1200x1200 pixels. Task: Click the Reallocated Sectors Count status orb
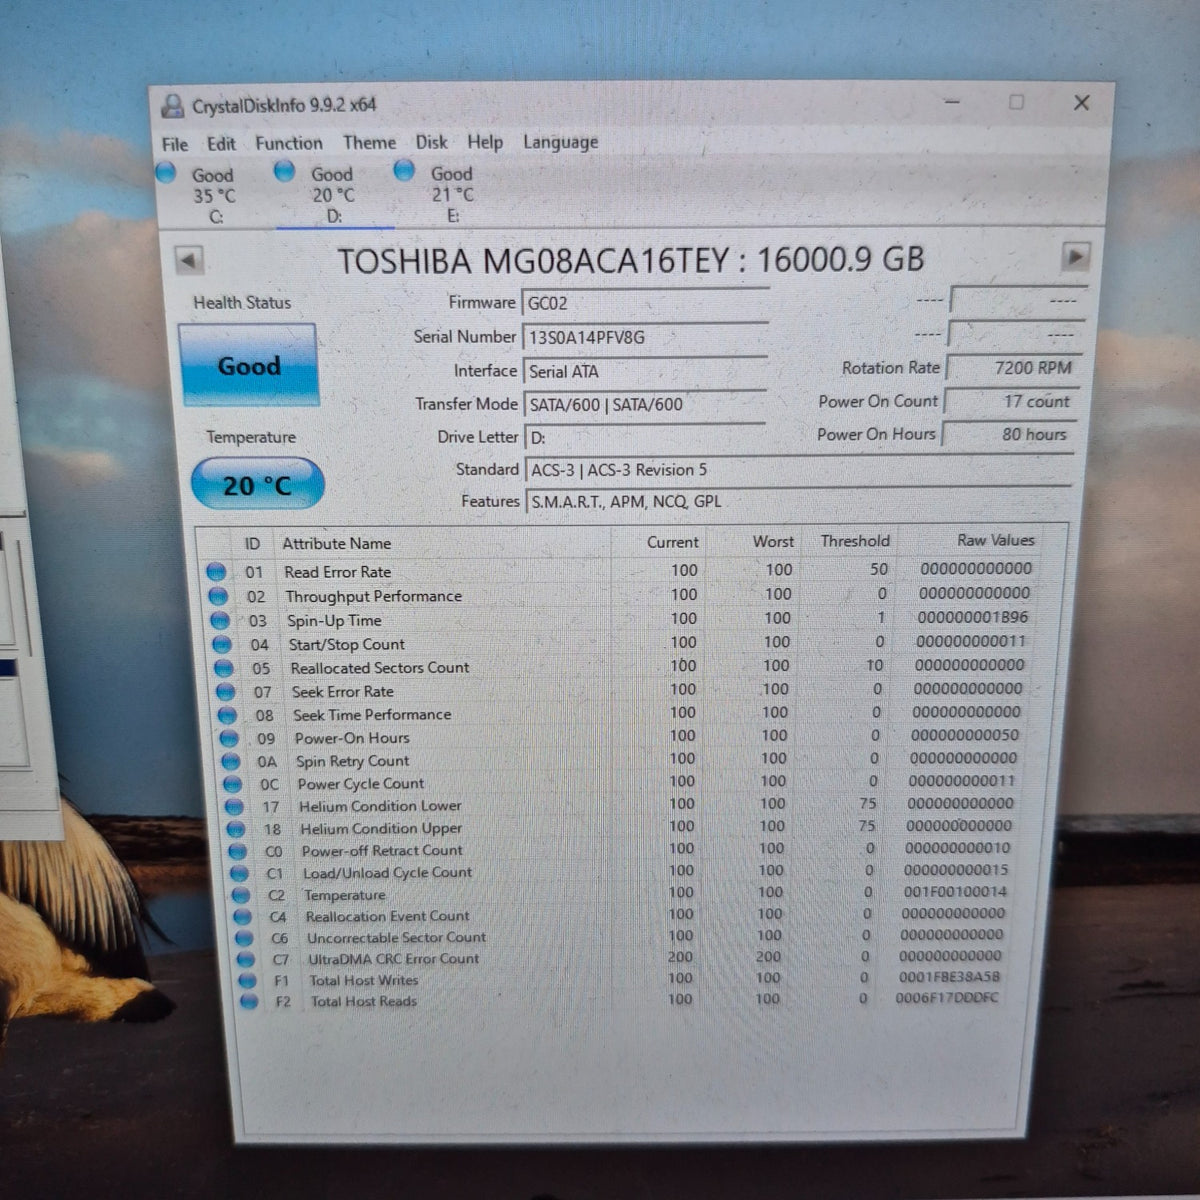tap(224, 668)
